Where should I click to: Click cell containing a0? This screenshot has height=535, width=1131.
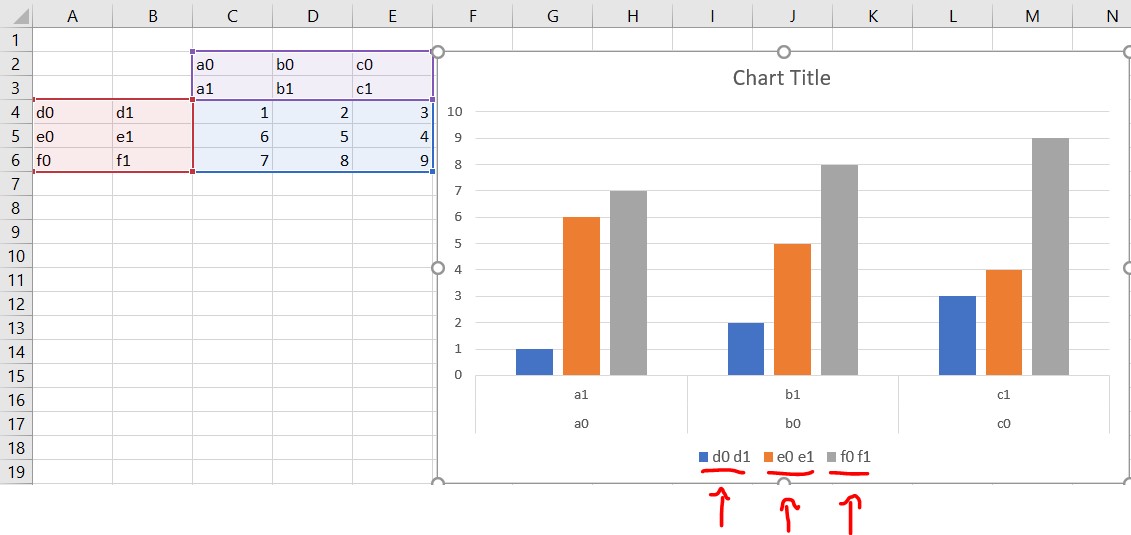click(x=232, y=64)
